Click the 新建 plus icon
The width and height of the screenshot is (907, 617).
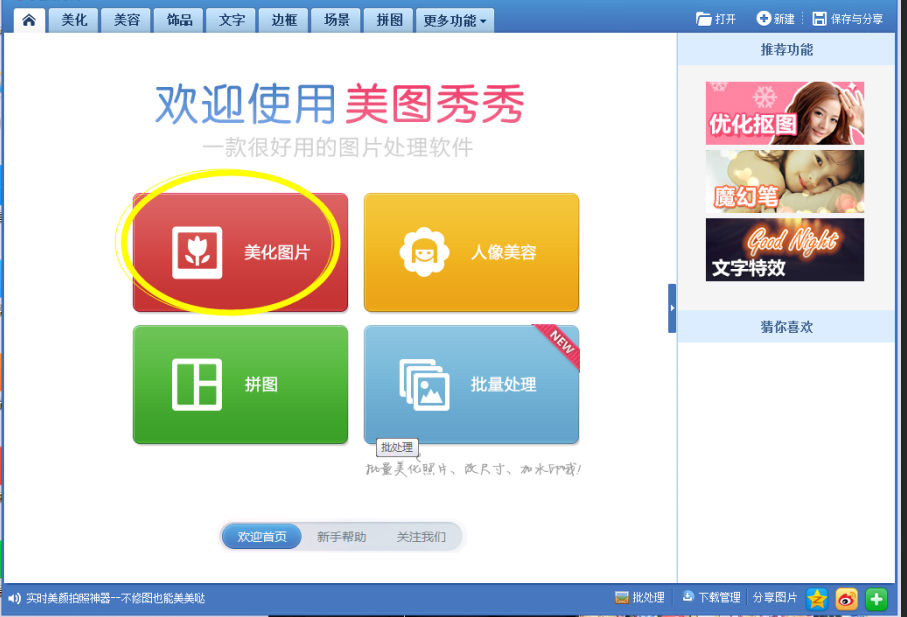click(764, 19)
